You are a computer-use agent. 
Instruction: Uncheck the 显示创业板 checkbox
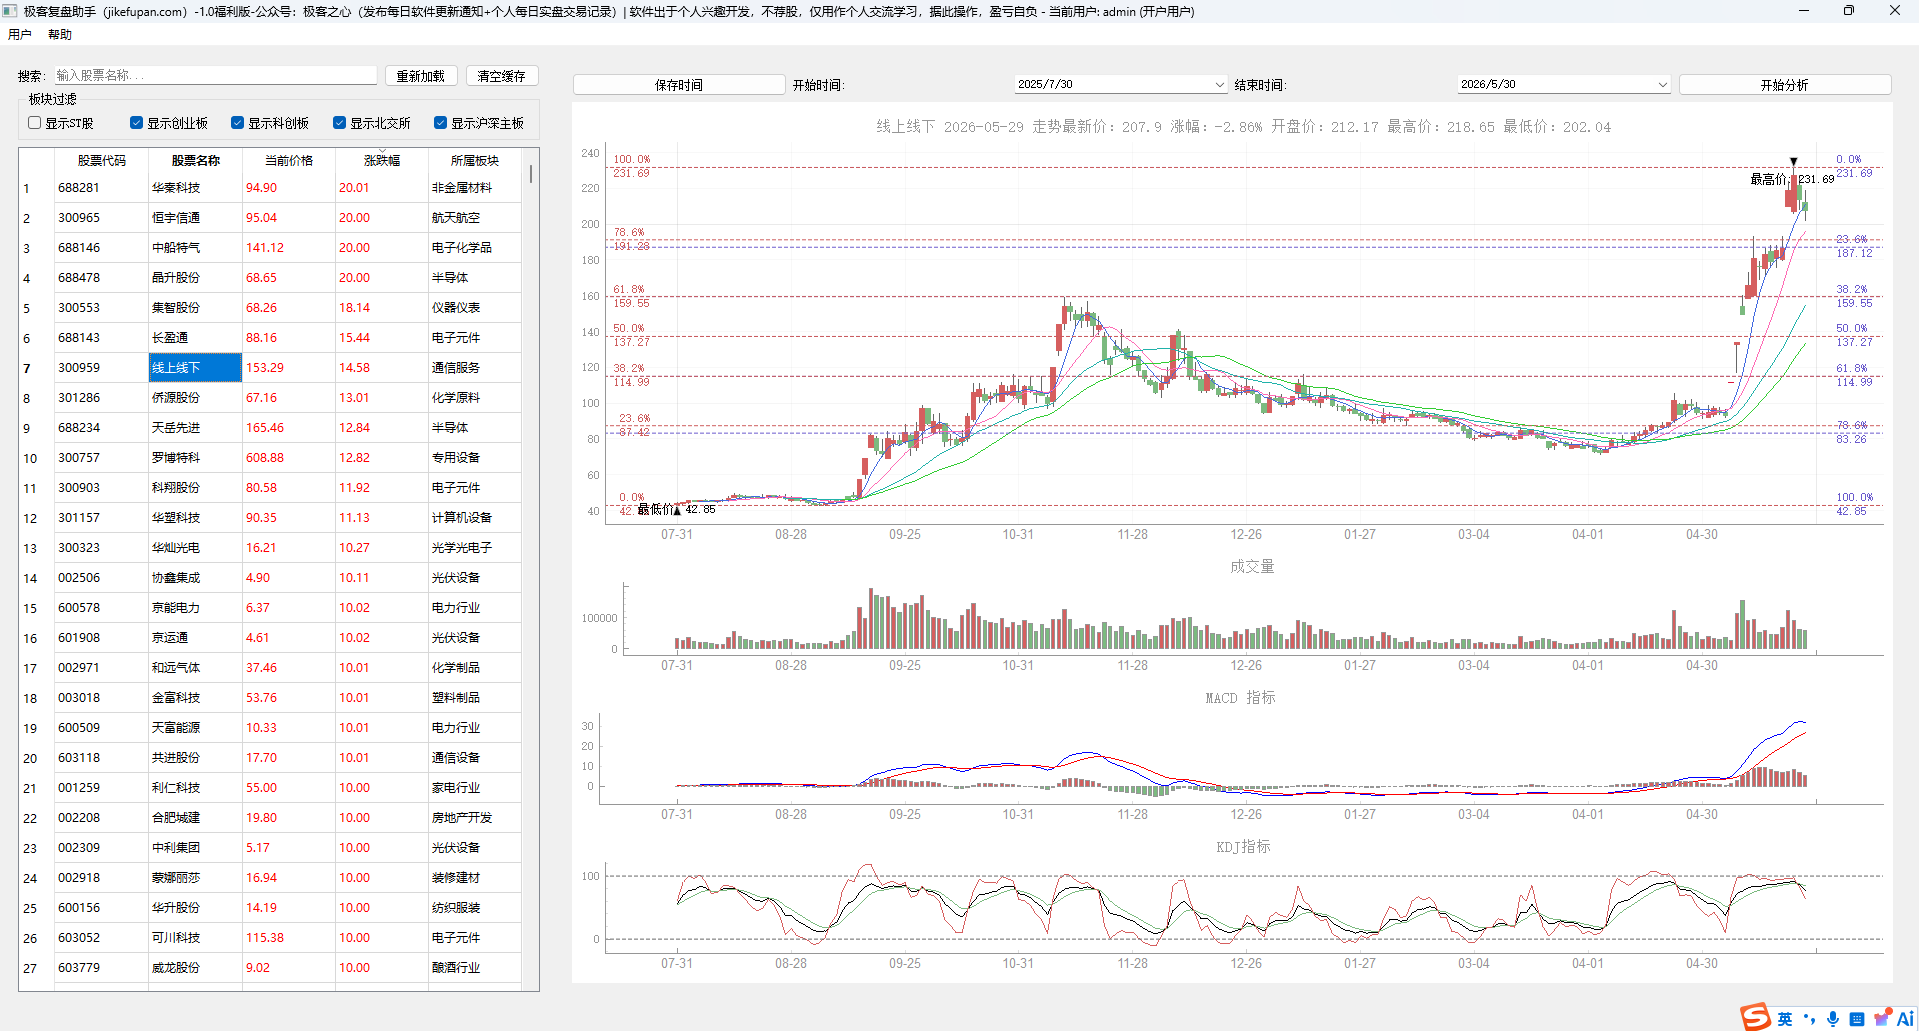pos(136,123)
